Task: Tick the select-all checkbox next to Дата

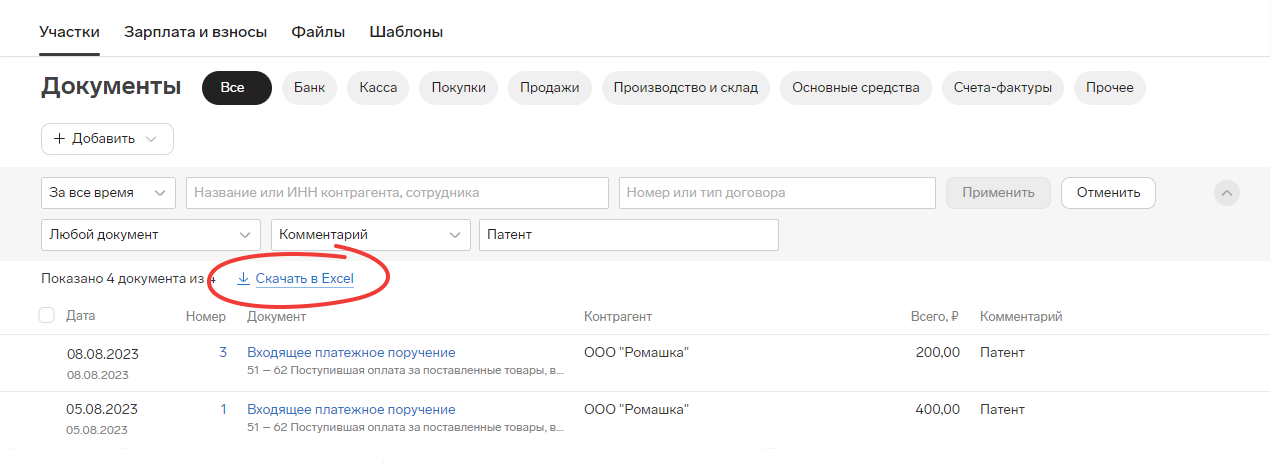Action: [46, 316]
